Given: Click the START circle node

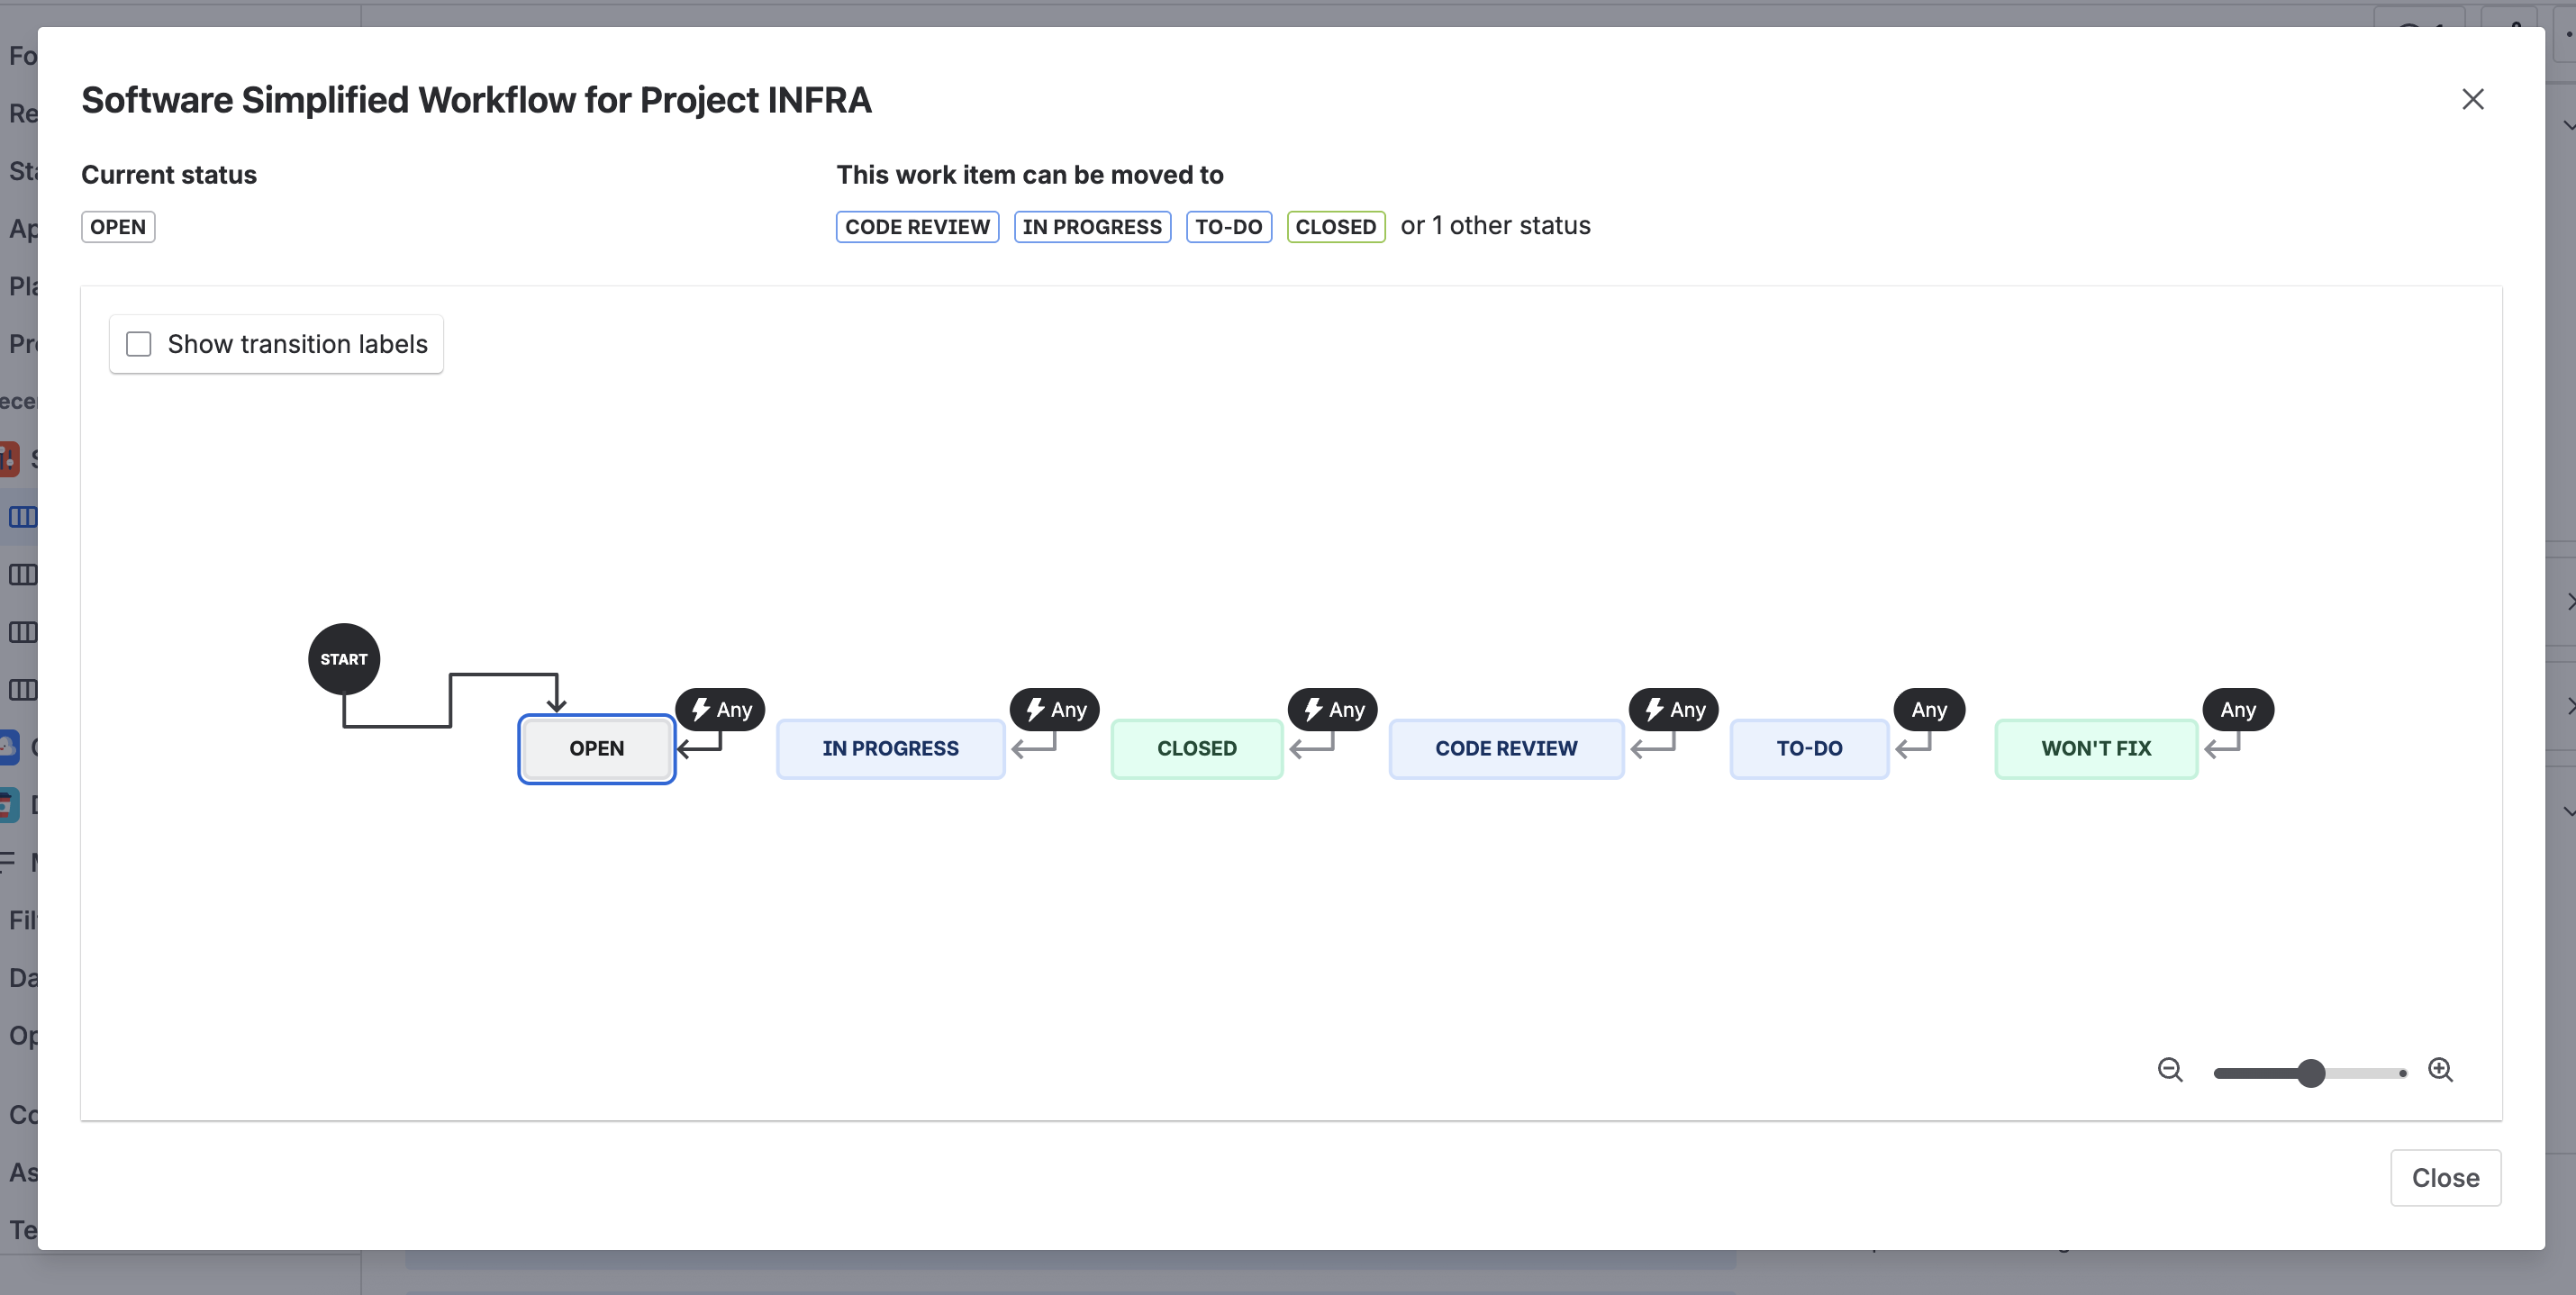Looking at the screenshot, I should pos(344,659).
